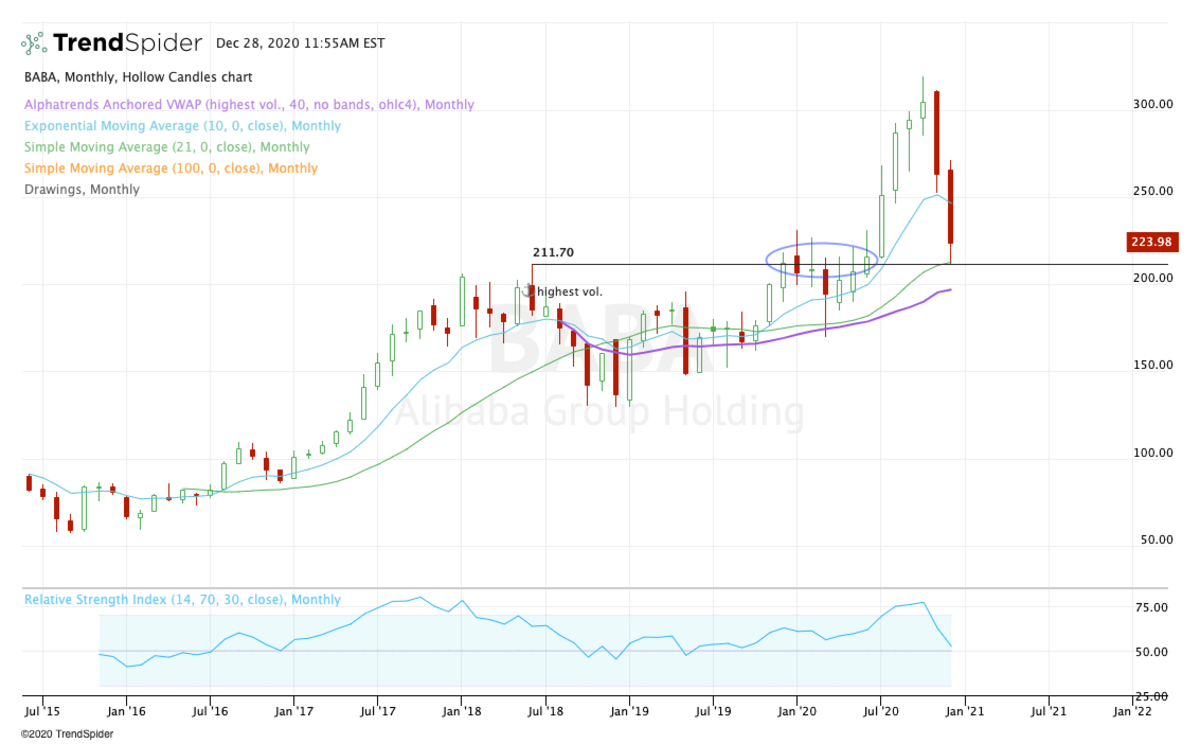
Task: Click the Jan '17 date axis label
Action: (x=294, y=711)
